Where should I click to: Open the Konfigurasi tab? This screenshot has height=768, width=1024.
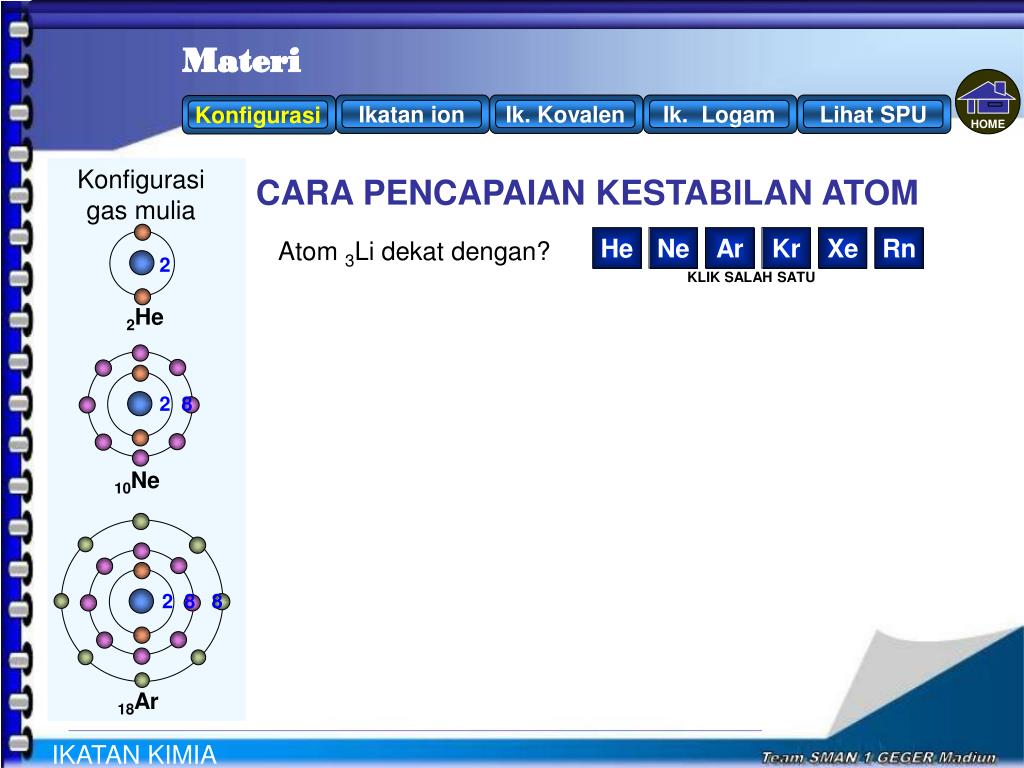(259, 115)
